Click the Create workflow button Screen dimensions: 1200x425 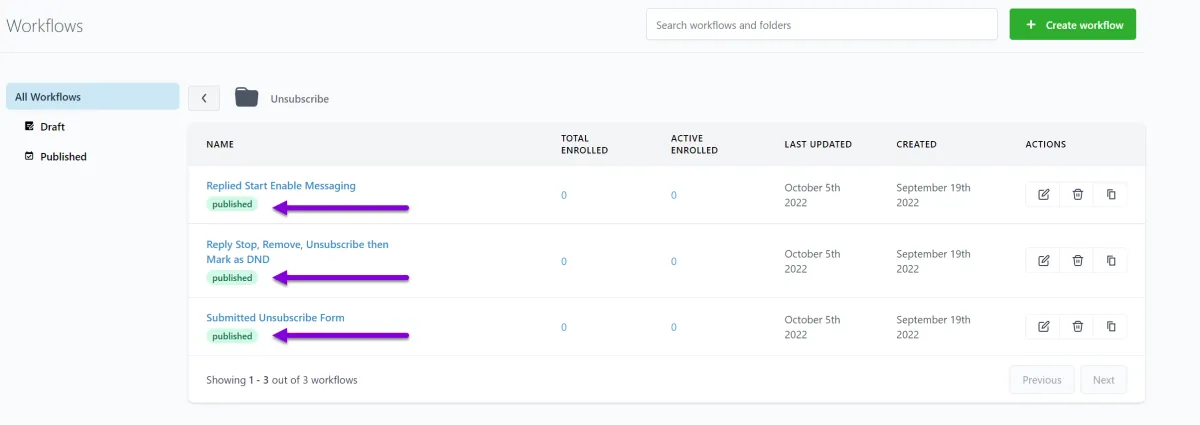[1072, 25]
